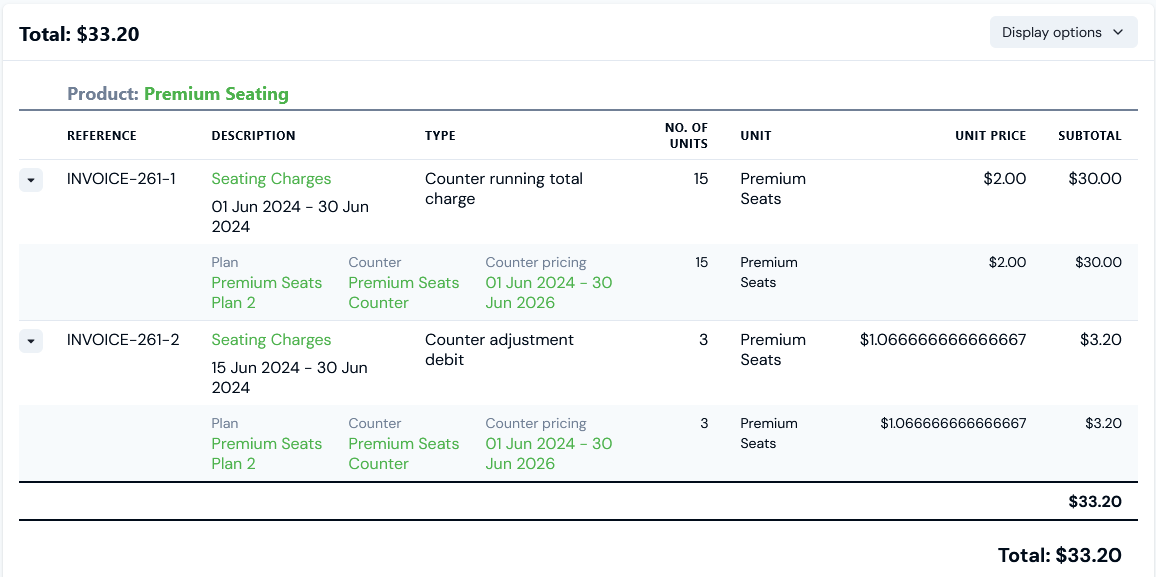Open Seating Charges link for INVOICE-261-1
Screen dimensions: 1156x577
point(271,179)
